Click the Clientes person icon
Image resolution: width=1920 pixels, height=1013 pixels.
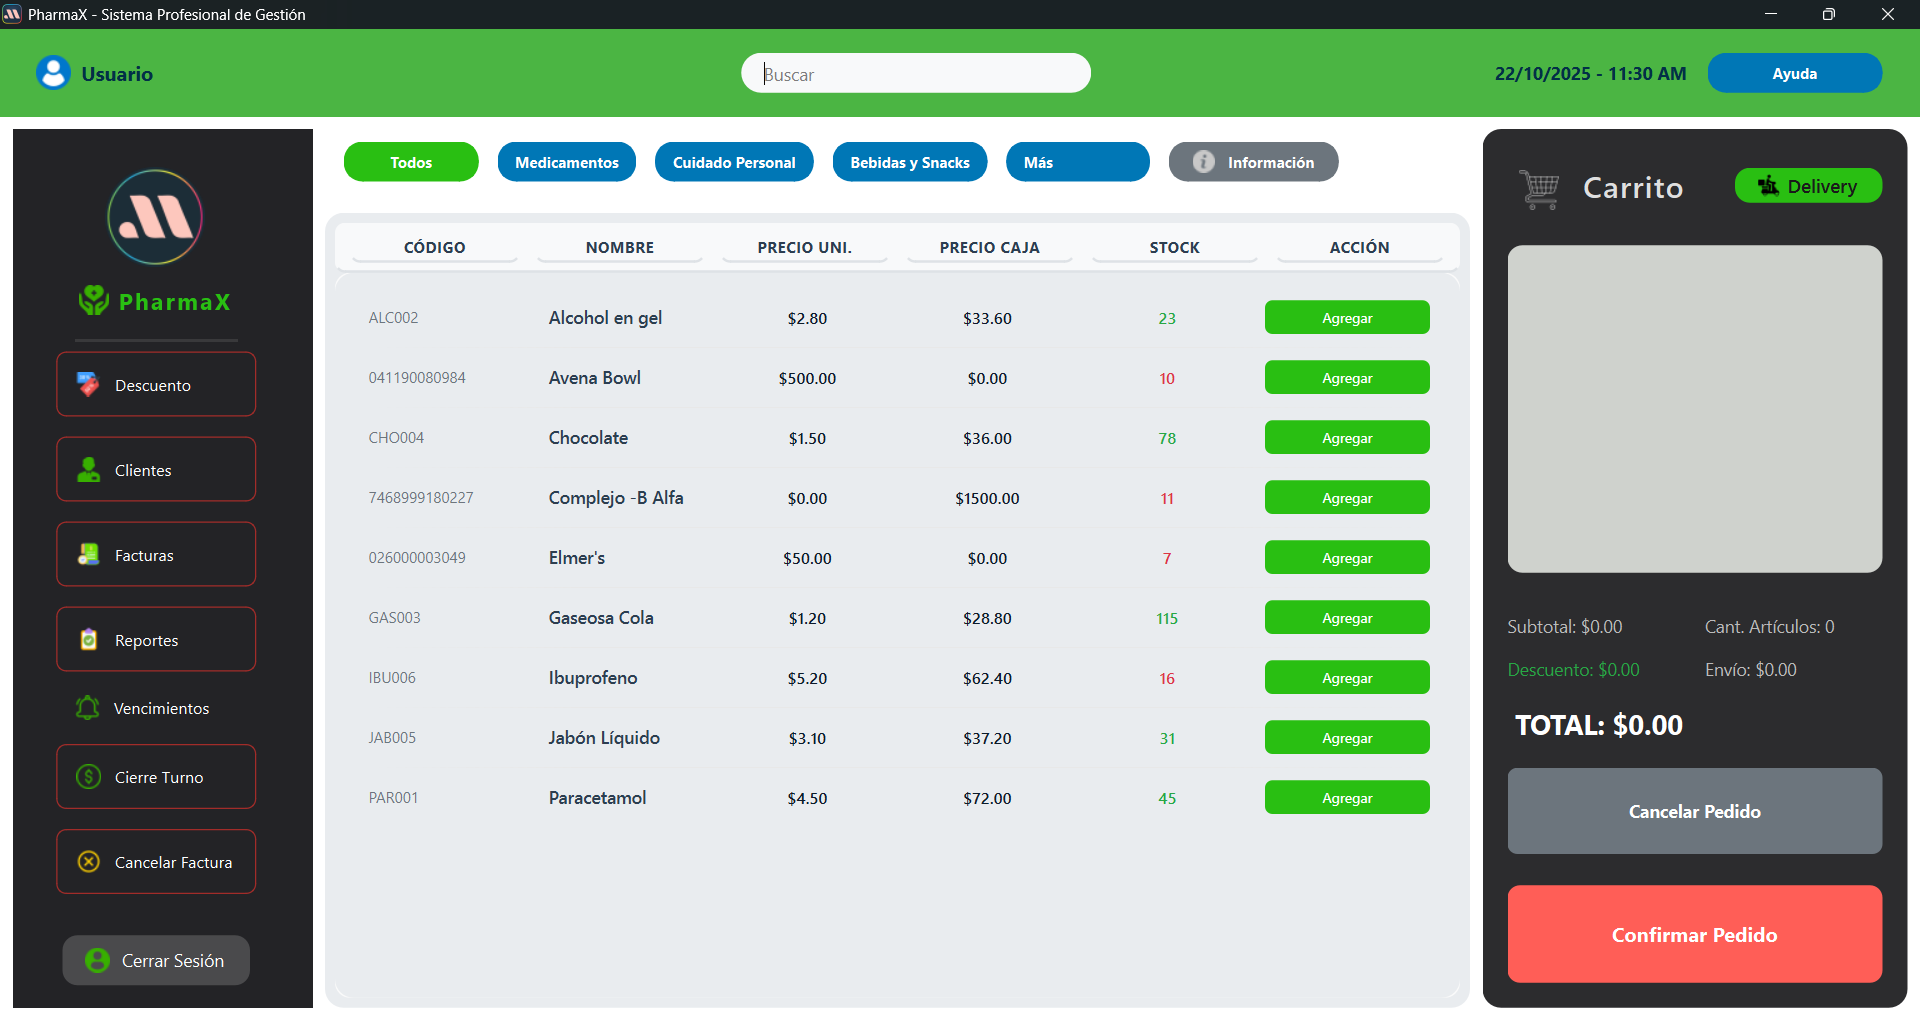click(89, 470)
